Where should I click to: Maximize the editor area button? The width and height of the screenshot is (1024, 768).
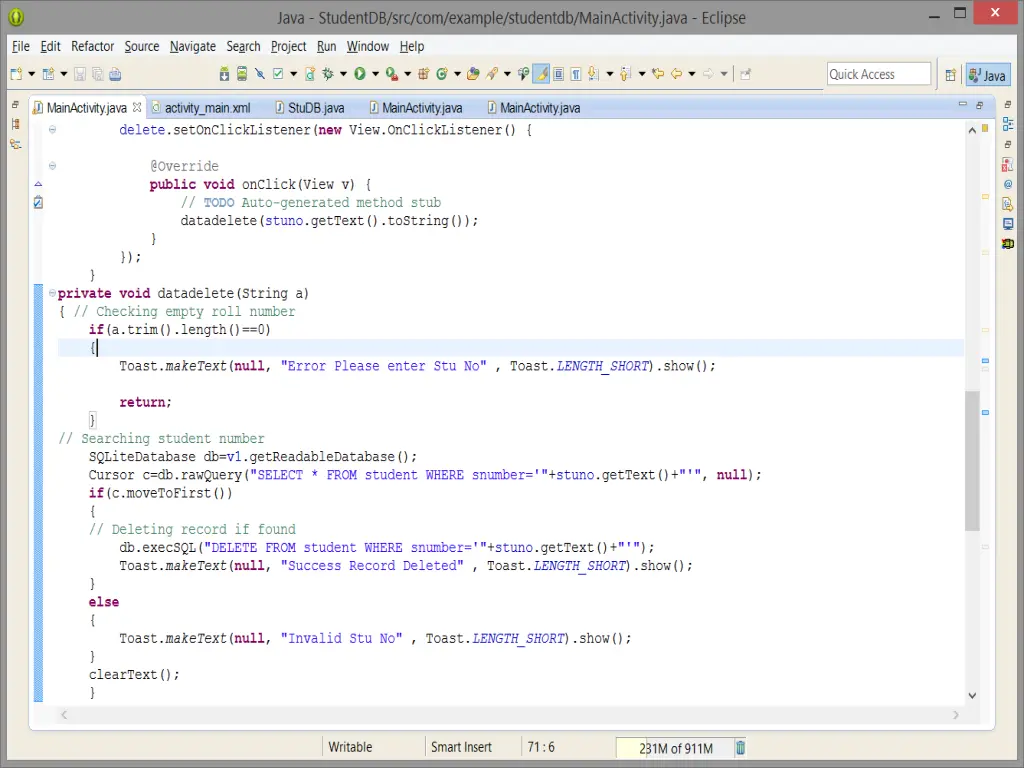pyautogui.click(x=979, y=104)
